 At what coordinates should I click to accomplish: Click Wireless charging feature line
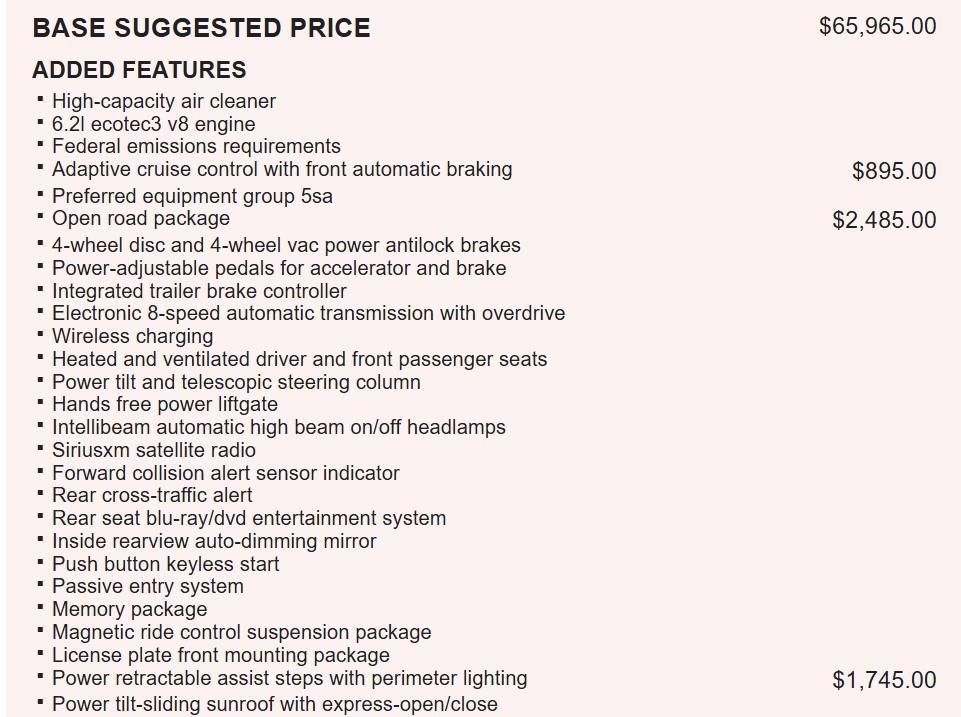pyautogui.click(x=132, y=336)
